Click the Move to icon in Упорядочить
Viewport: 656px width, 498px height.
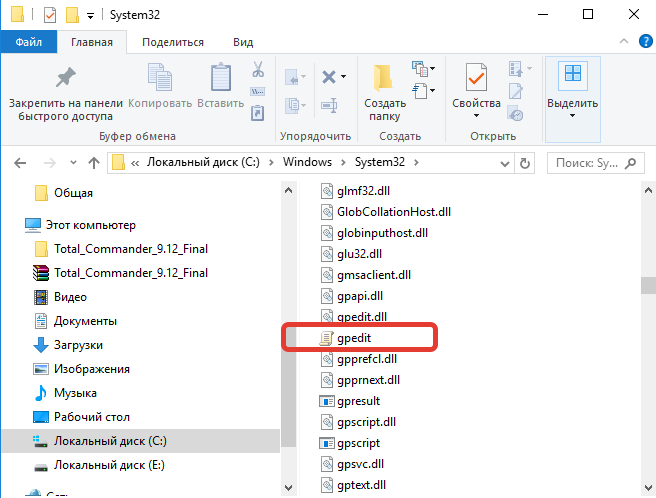[293, 77]
